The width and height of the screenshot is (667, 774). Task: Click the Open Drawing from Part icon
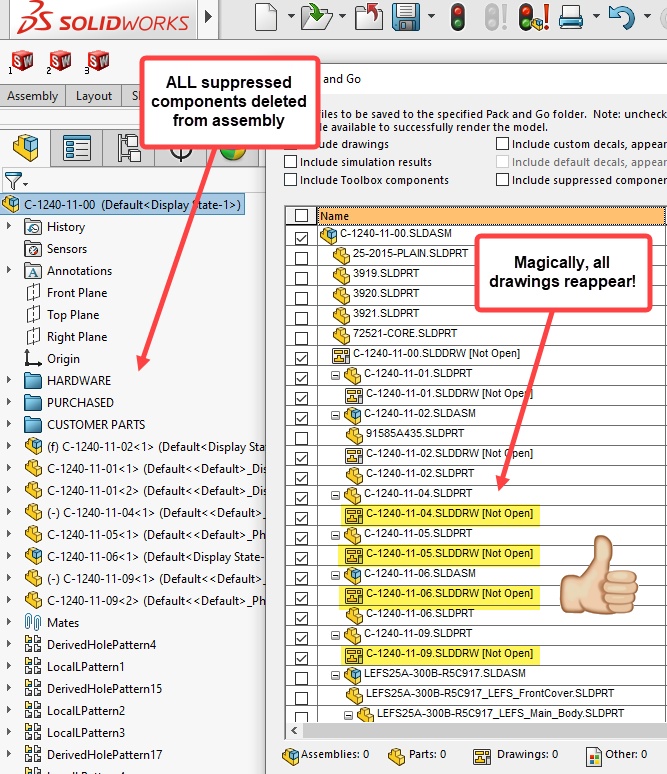click(x=368, y=16)
